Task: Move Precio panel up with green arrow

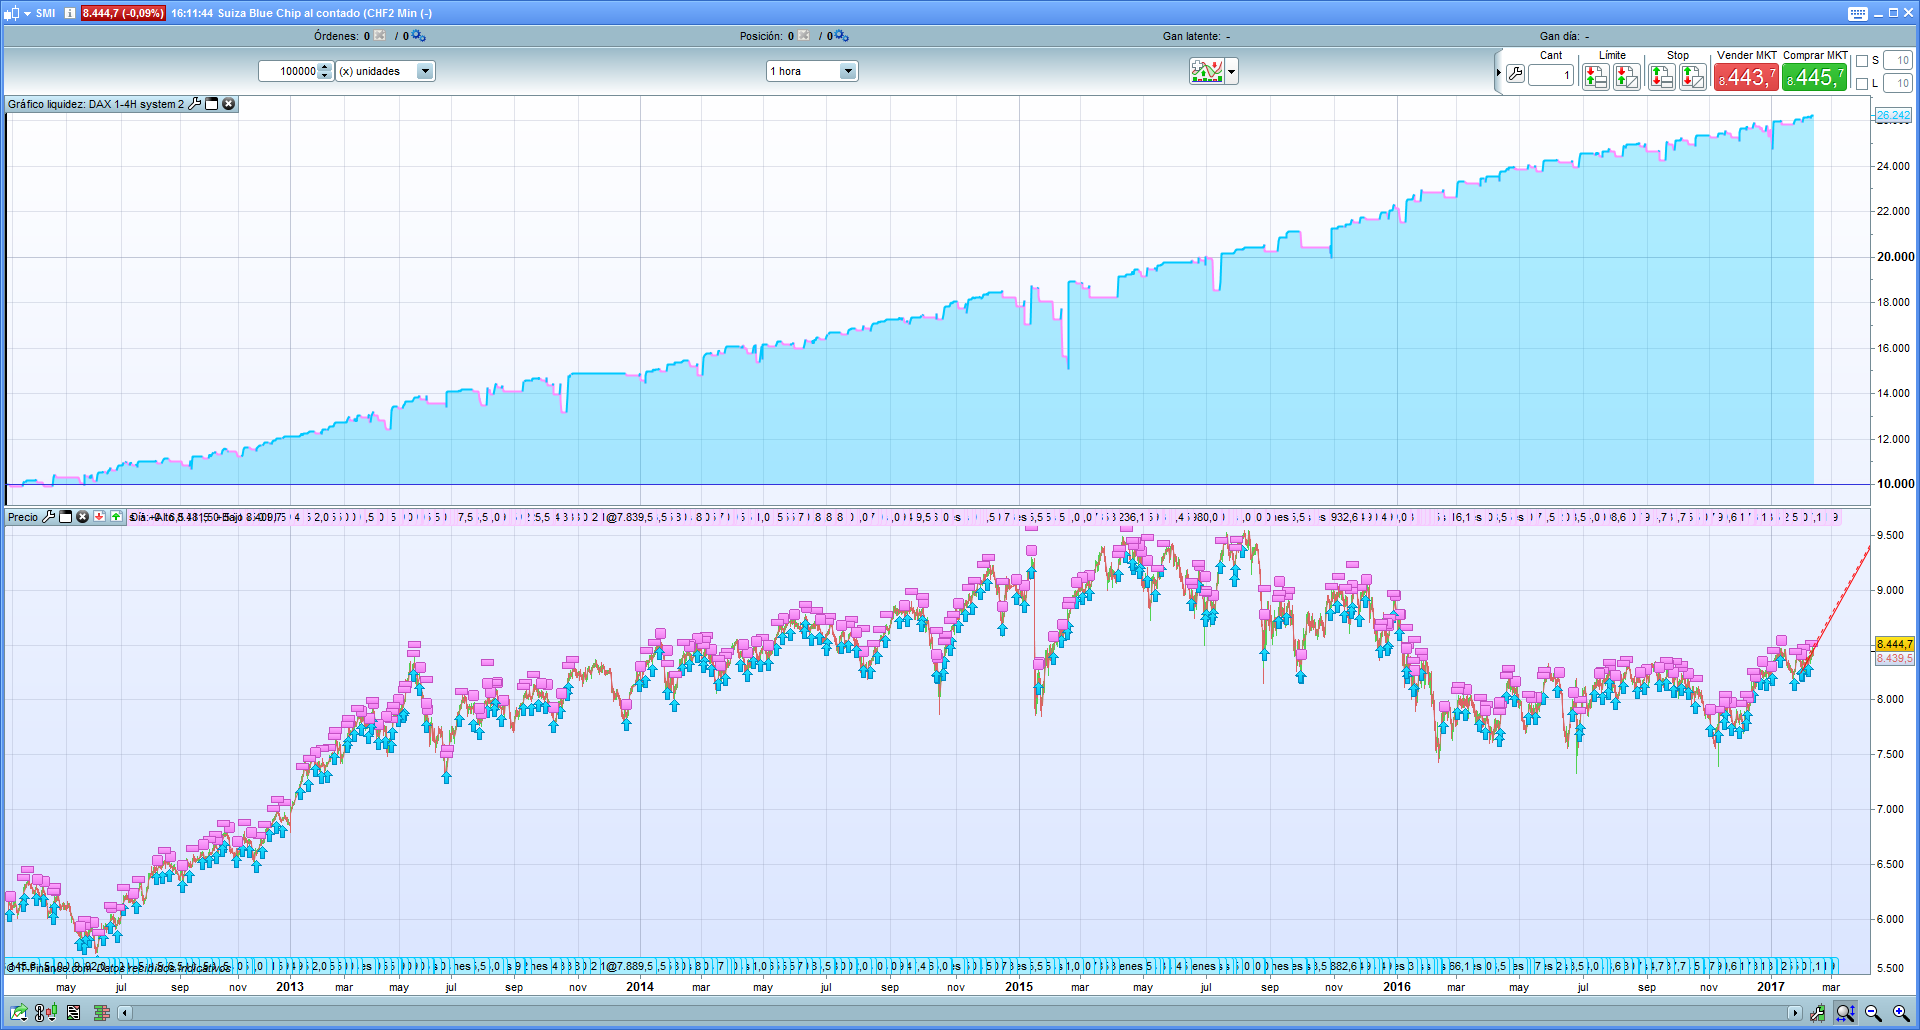Action: click(117, 517)
